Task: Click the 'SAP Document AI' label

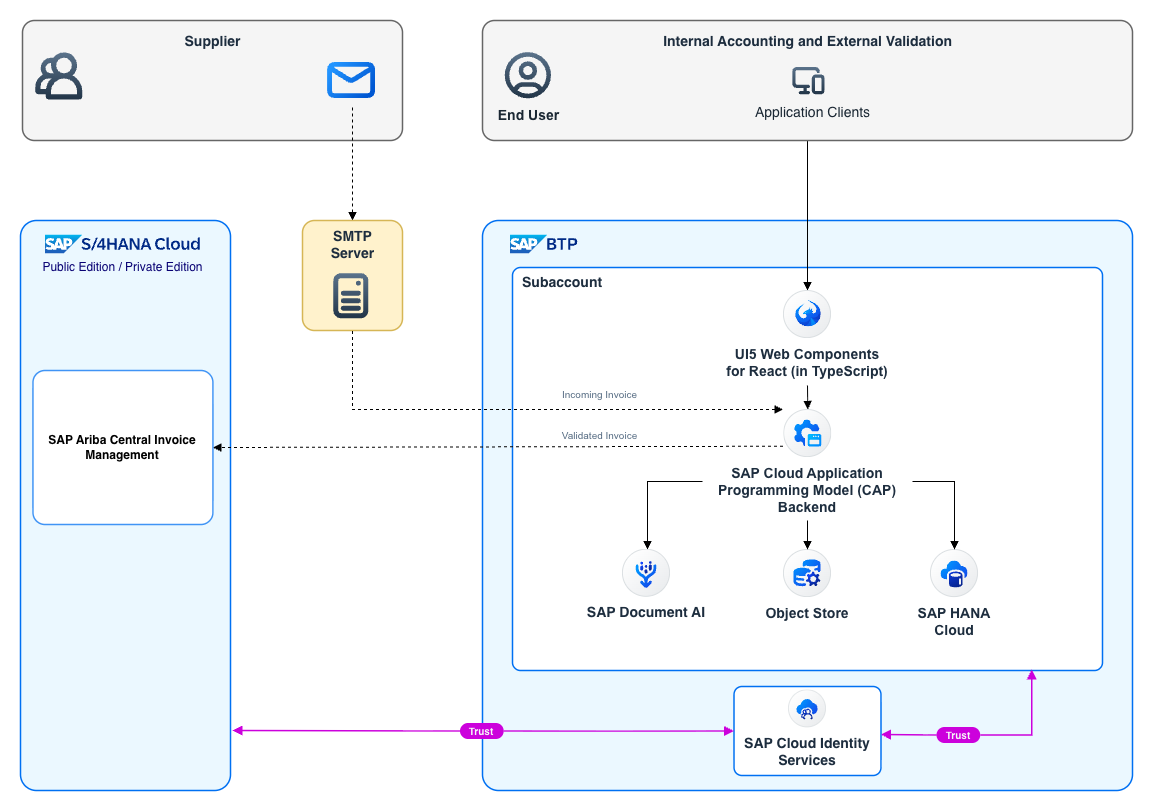Action: 645,612
